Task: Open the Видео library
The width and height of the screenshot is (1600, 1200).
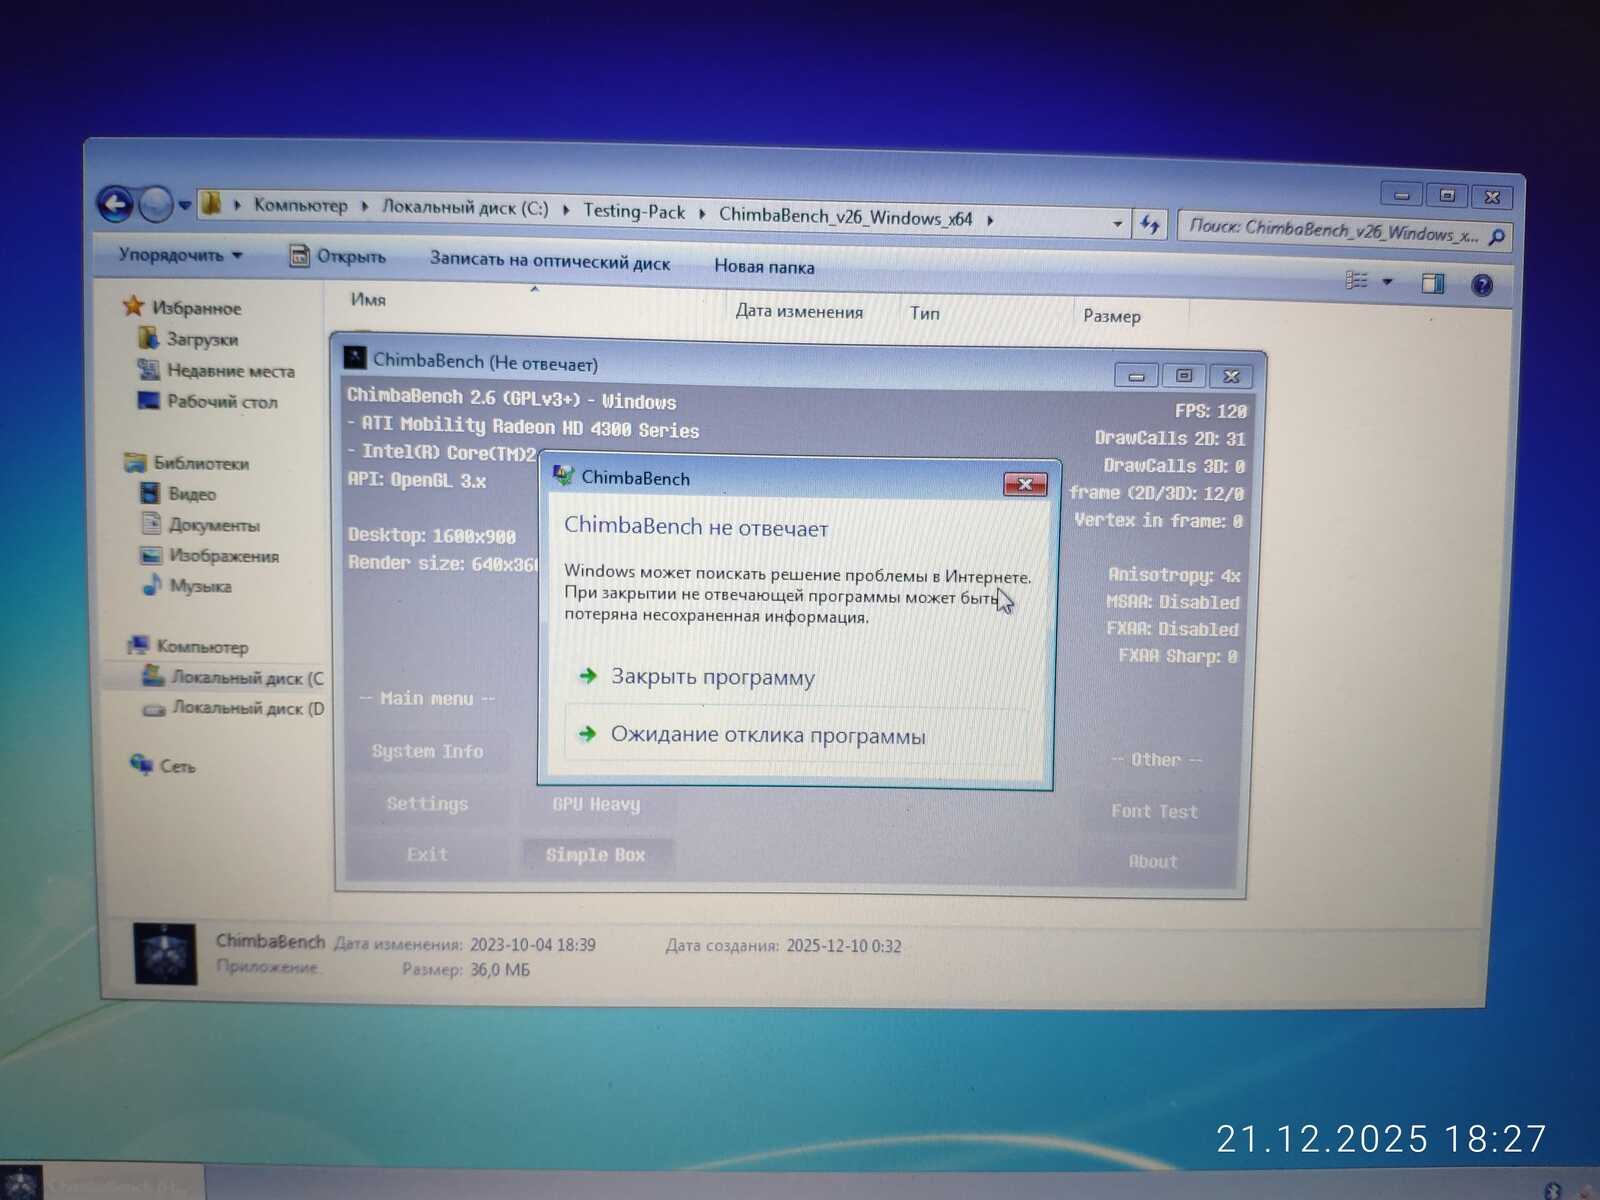Action: [179, 494]
